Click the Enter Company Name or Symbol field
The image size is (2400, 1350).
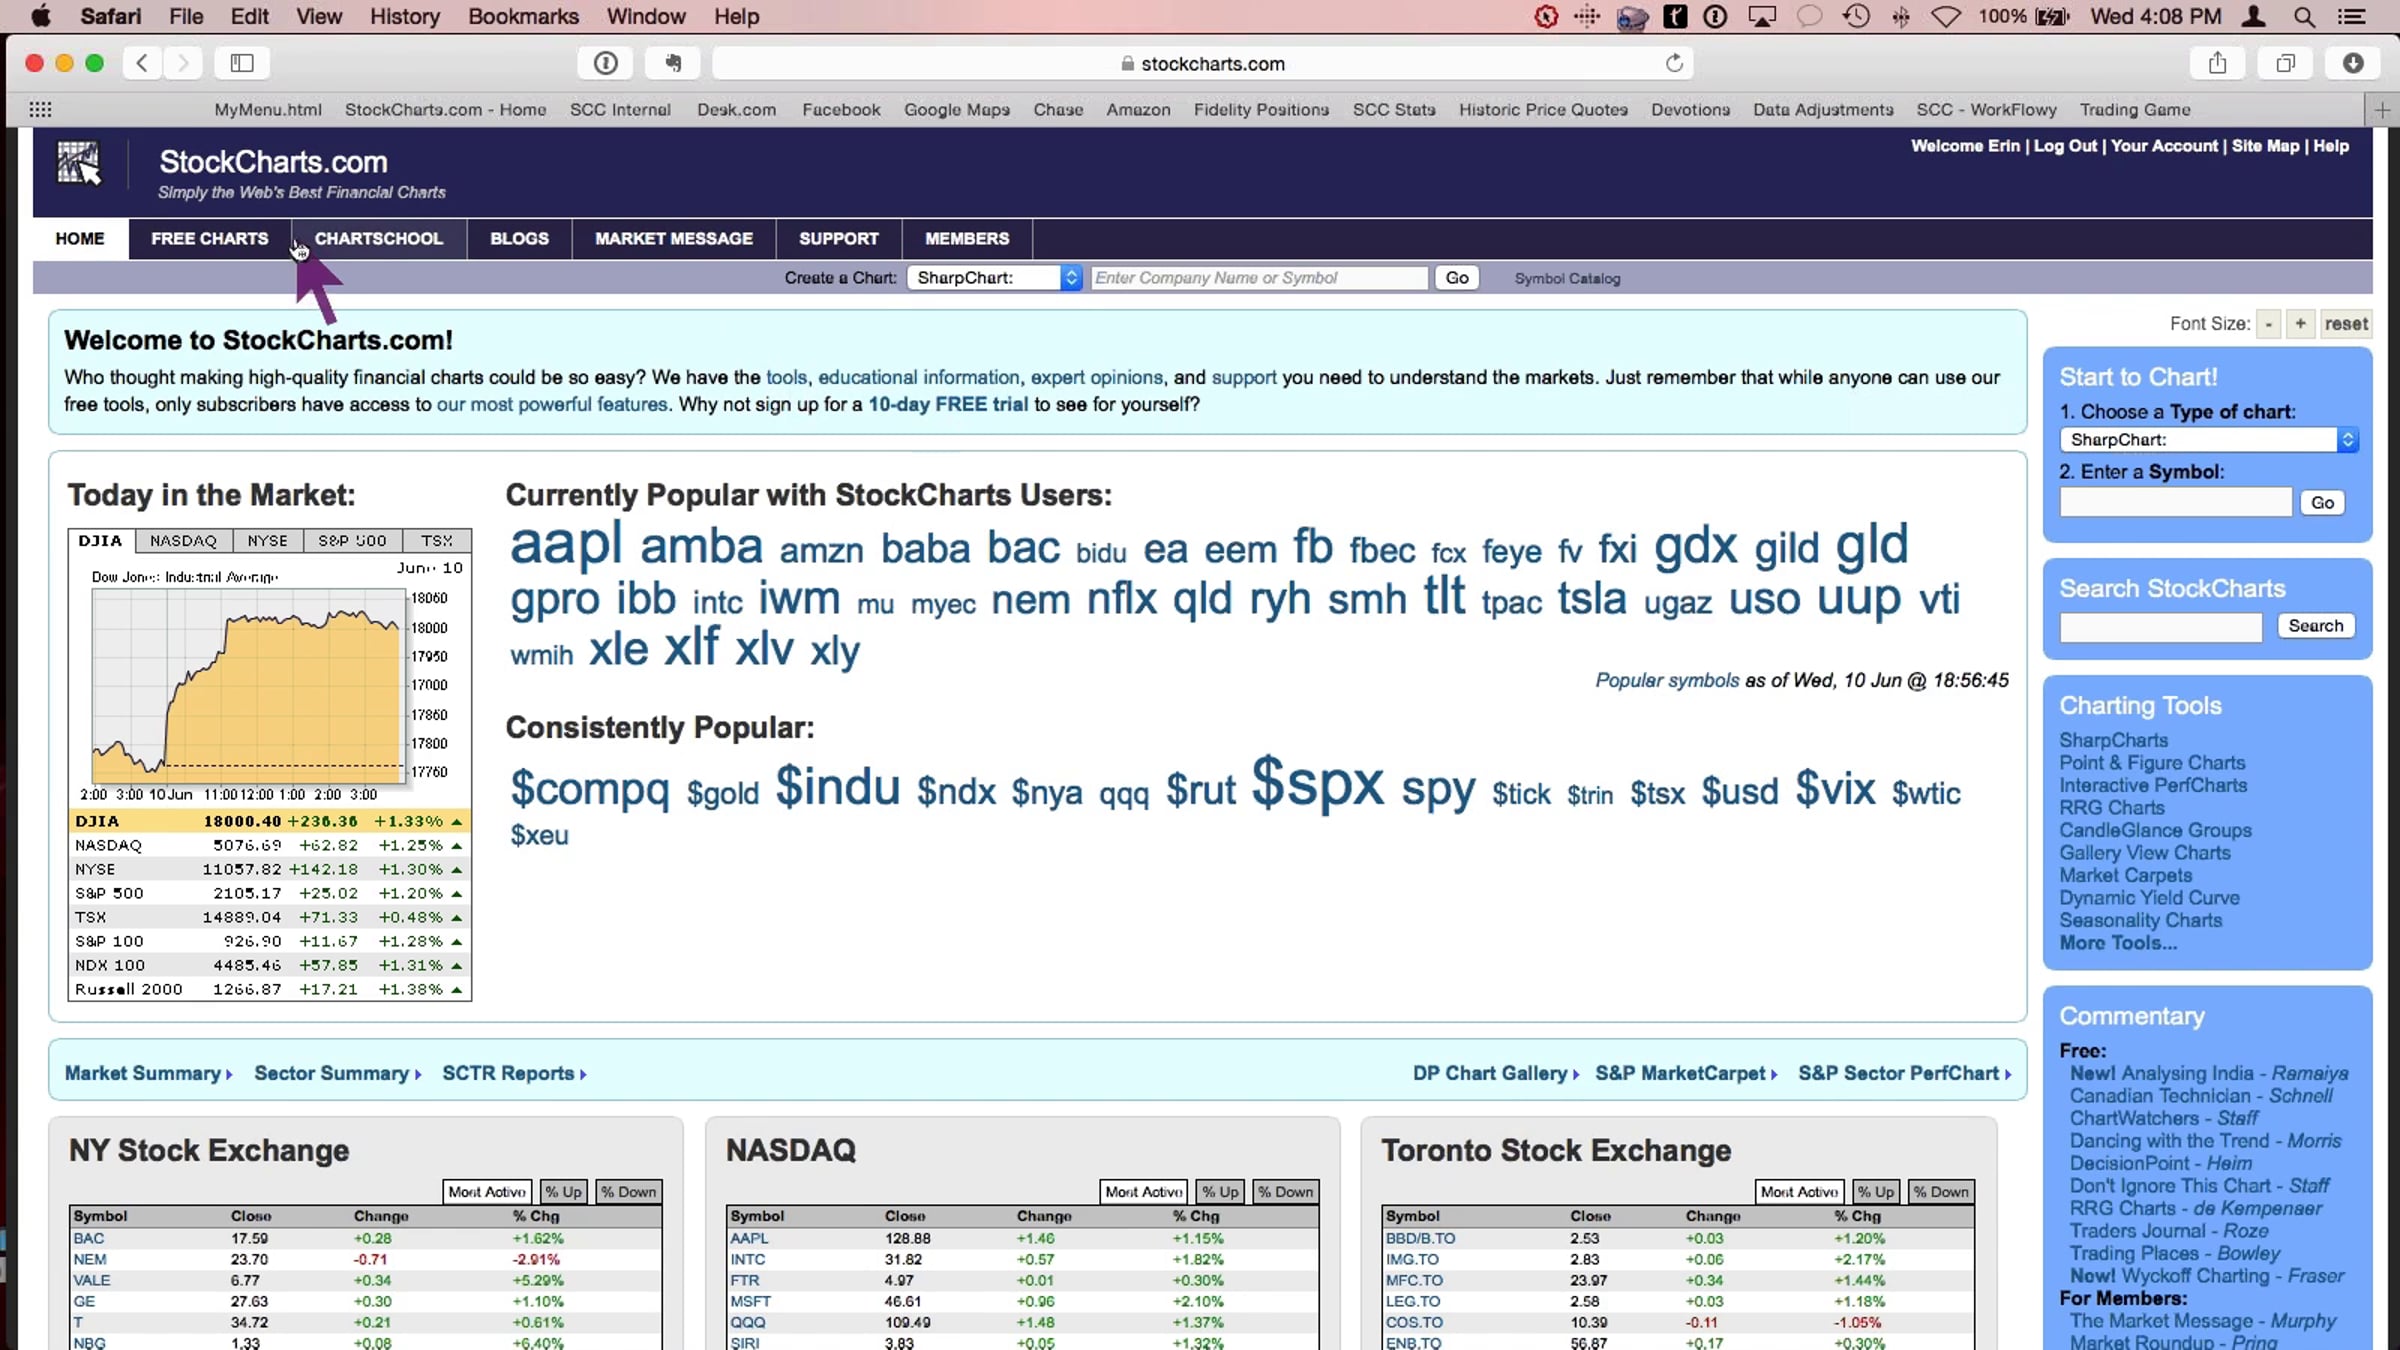pyautogui.click(x=1259, y=278)
